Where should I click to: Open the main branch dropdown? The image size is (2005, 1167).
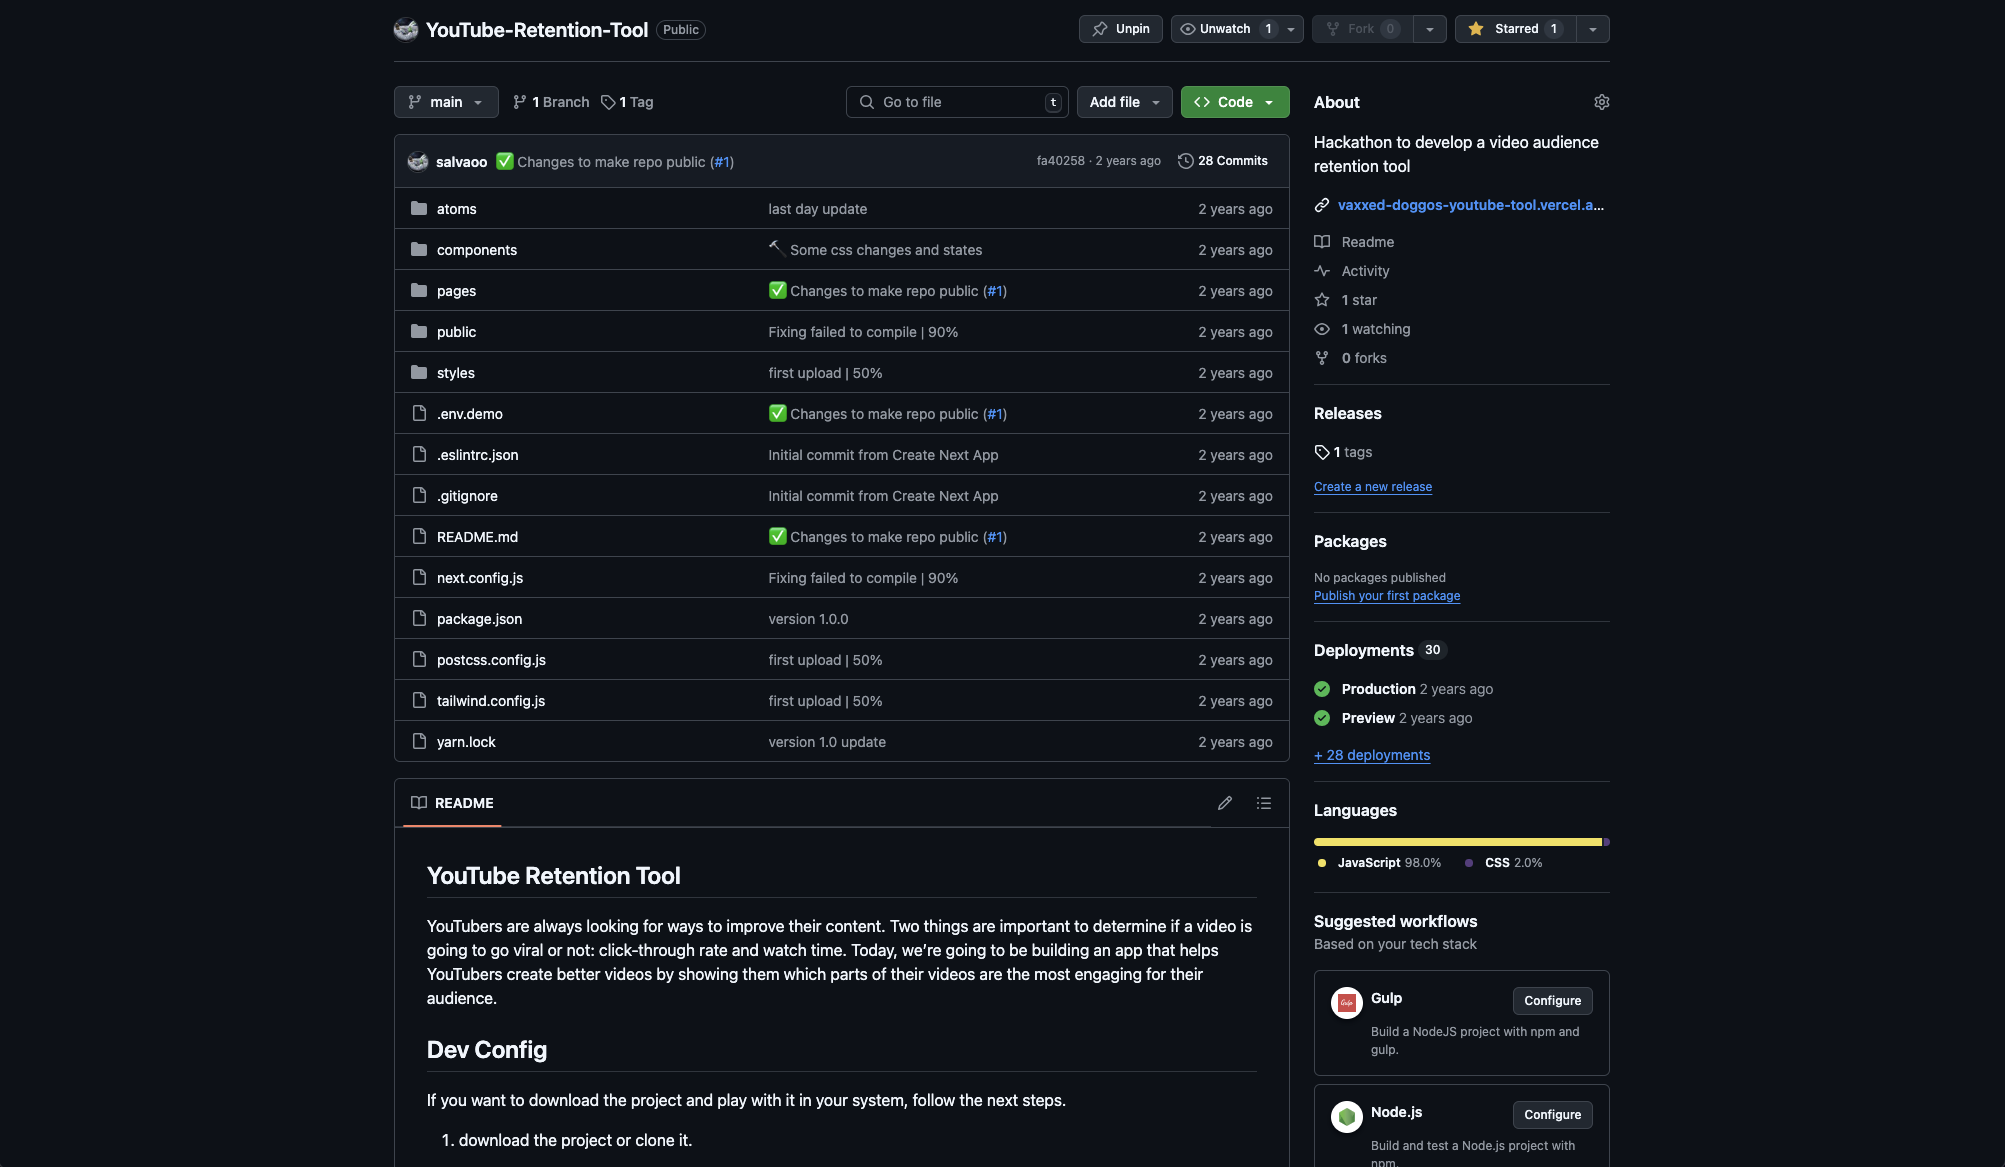tap(446, 101)
